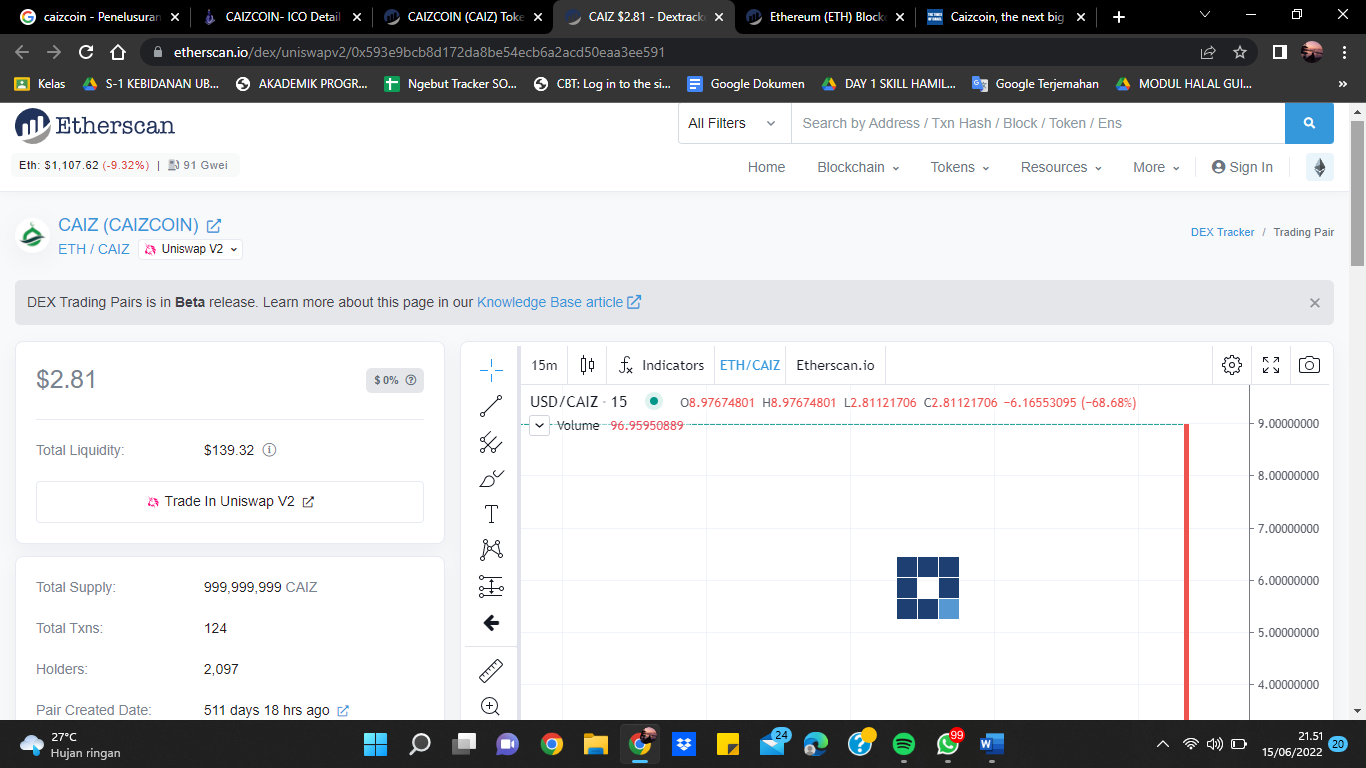Reload the page in the browser

pos(86,52)
